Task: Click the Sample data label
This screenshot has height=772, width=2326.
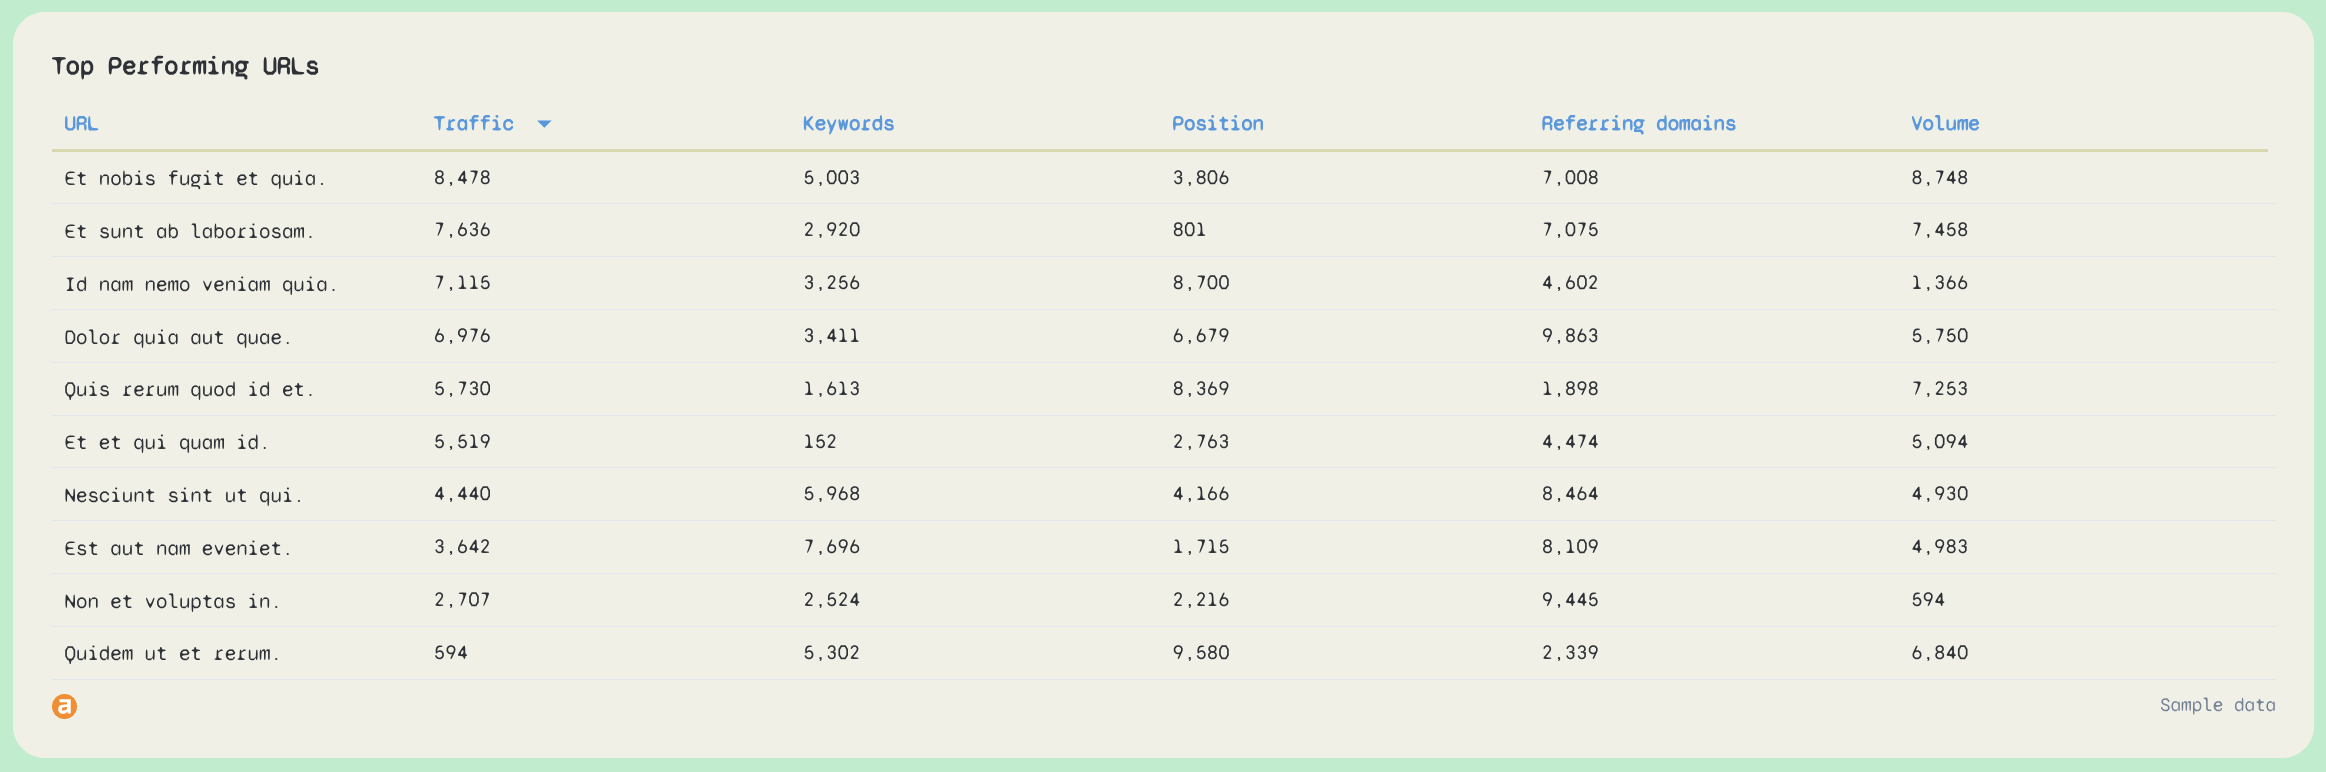Action: point(2217,705)
